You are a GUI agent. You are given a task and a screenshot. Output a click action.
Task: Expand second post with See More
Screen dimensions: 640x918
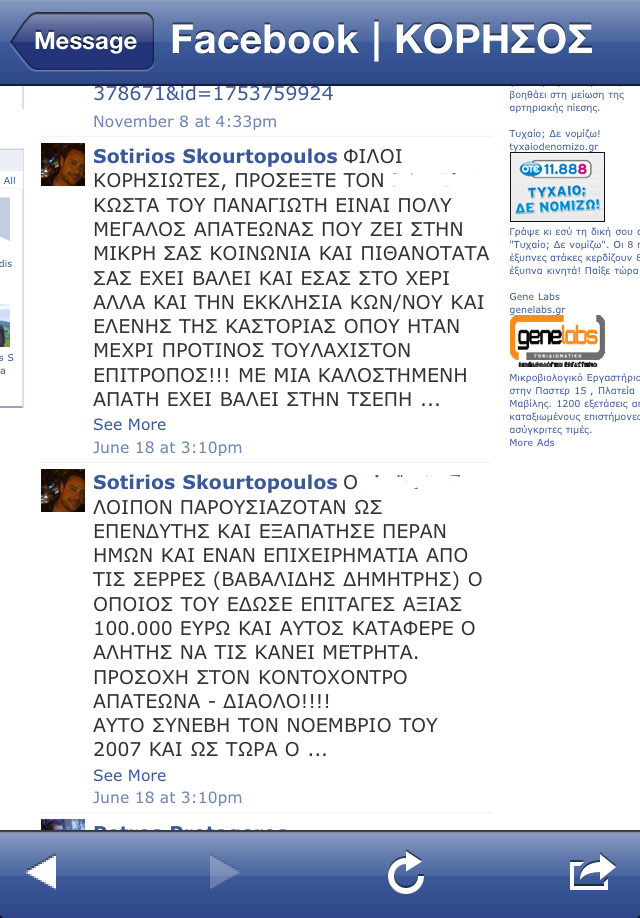(129, 775)
